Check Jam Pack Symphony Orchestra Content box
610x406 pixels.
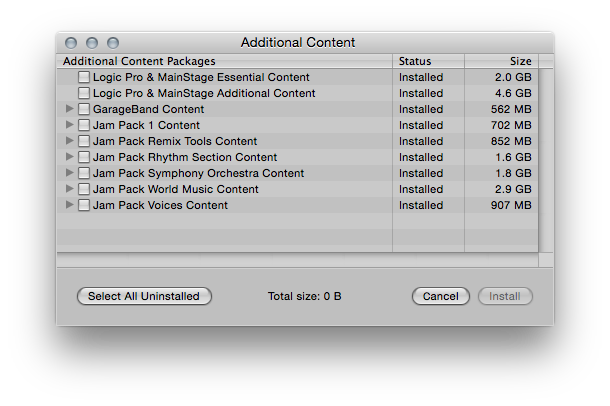[x=84, y=173]
